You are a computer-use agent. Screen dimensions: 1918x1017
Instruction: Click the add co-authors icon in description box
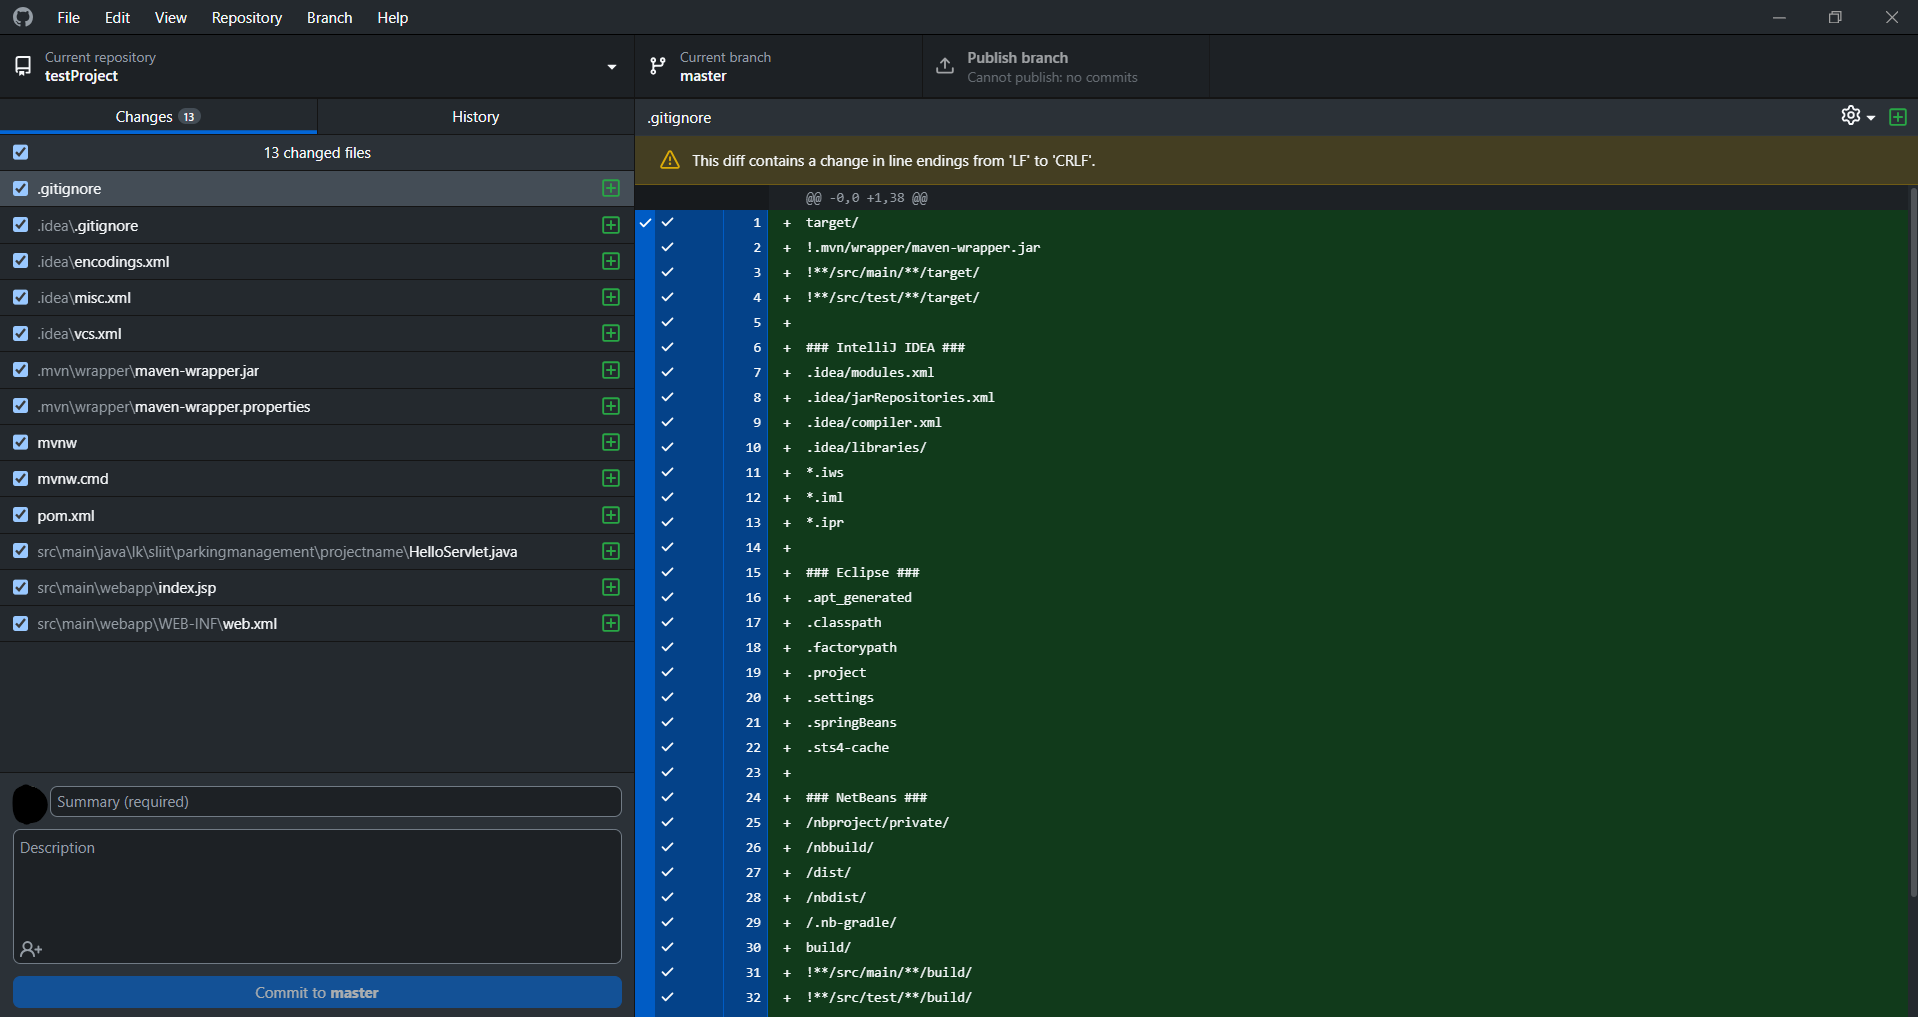[x=31, y=949]
